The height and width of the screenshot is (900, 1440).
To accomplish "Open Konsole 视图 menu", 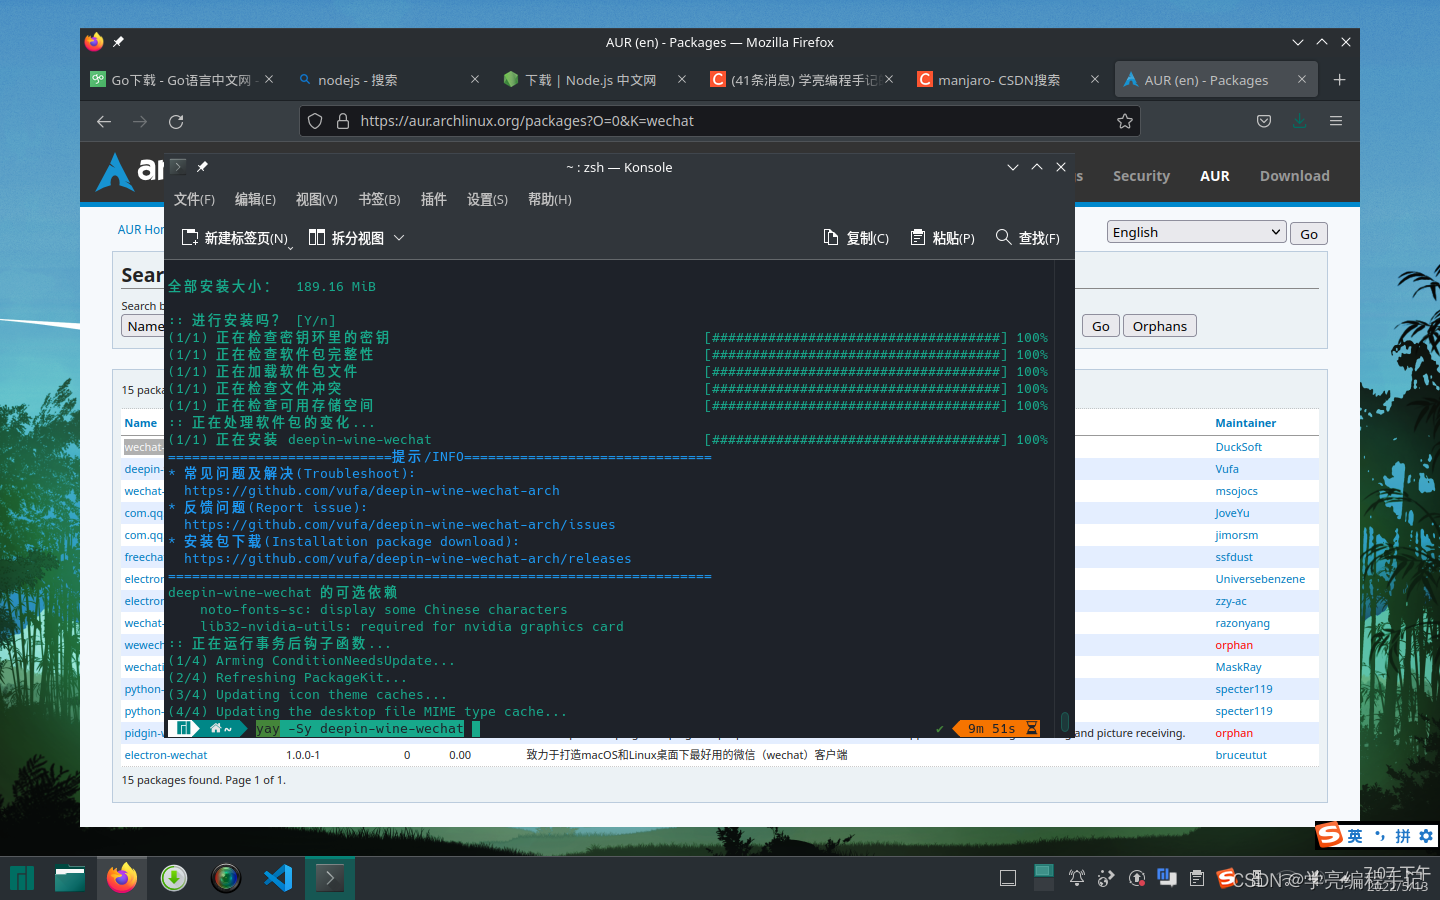I will point(316,200).
